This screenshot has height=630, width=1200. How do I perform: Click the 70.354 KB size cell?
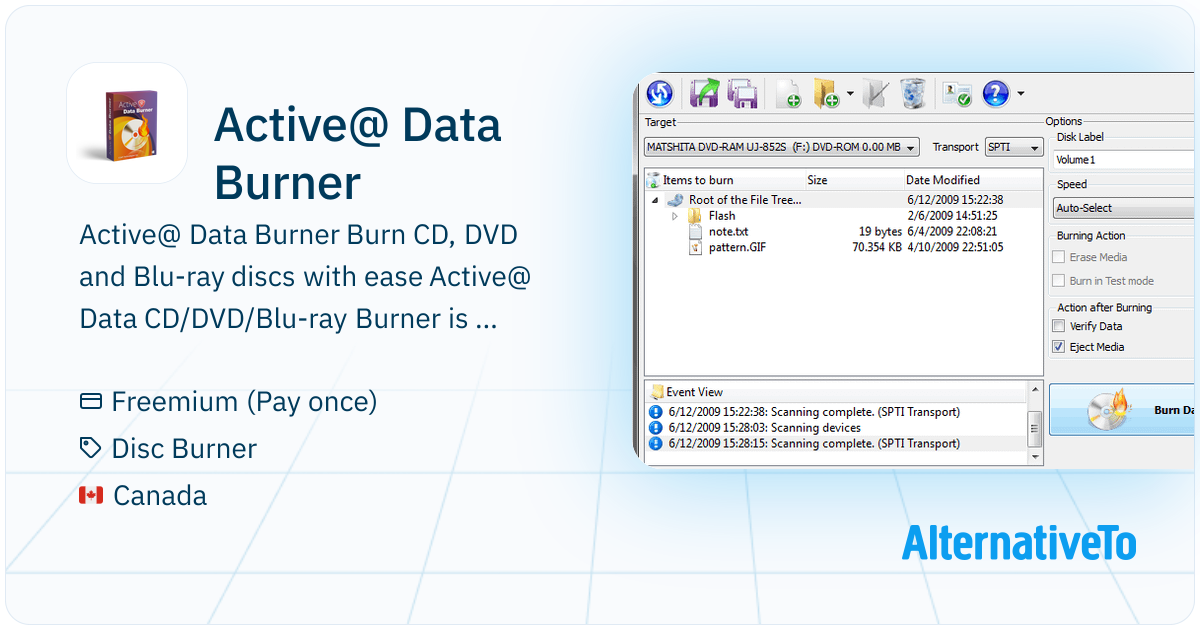877,247
